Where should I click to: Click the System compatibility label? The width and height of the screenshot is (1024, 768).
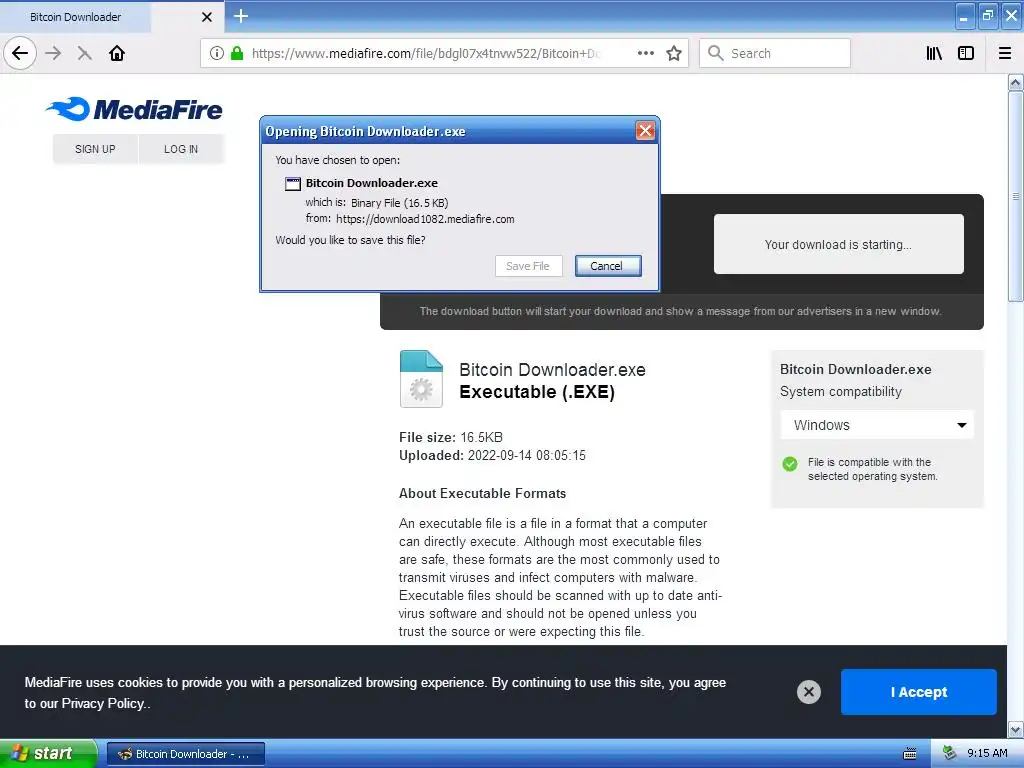click(840, 391)
